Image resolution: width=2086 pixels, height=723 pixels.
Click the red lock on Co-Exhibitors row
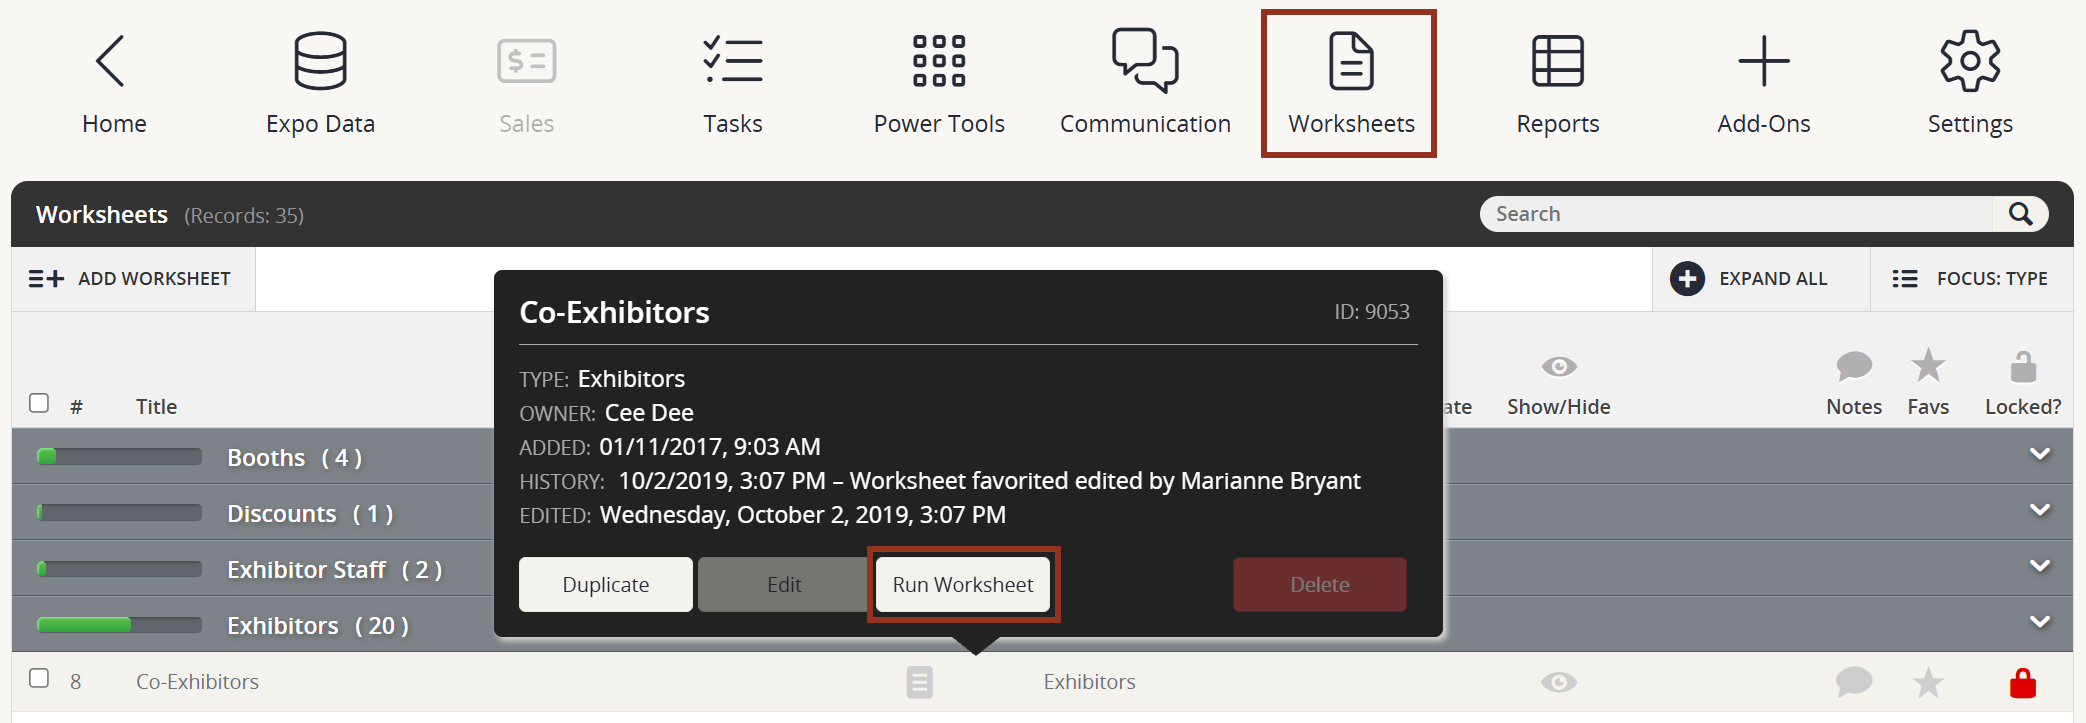tap(2023, 682)
